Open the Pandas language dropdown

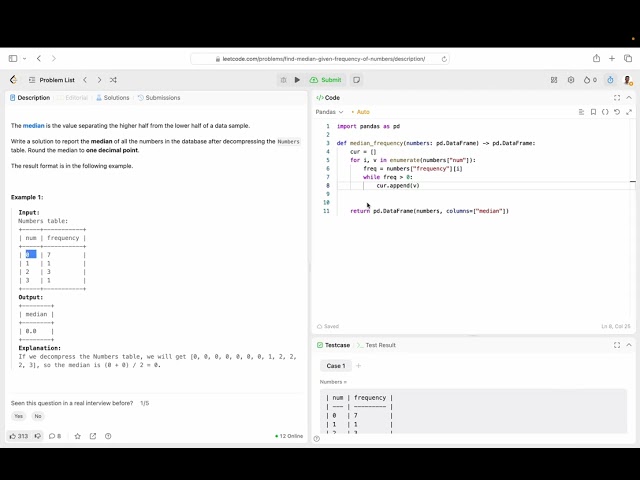click(330, 112)
